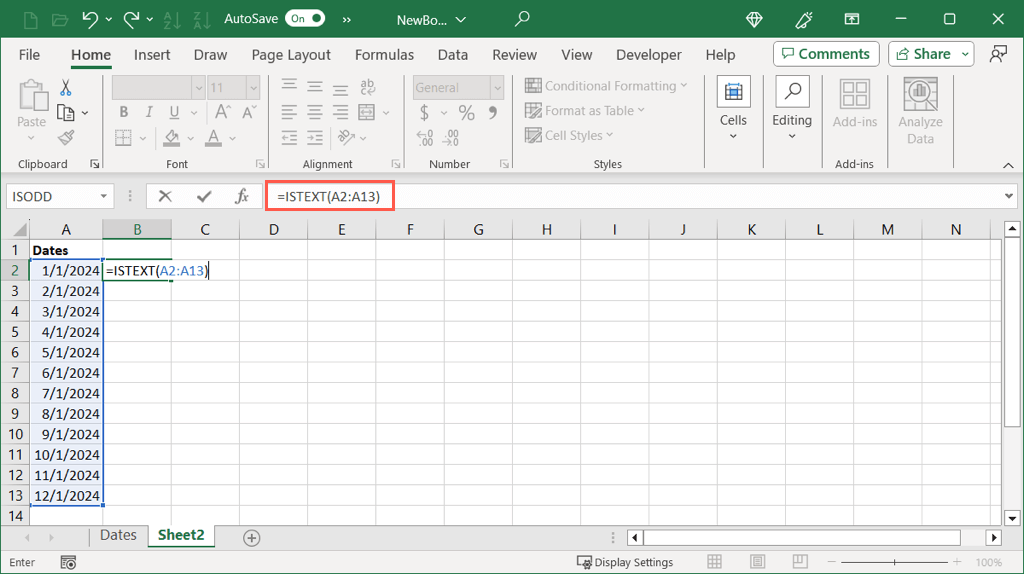The height and width of the screenshot is (574, 1024).
Task: Open the Search magnifier in title bar
Action: coord(522,19)
